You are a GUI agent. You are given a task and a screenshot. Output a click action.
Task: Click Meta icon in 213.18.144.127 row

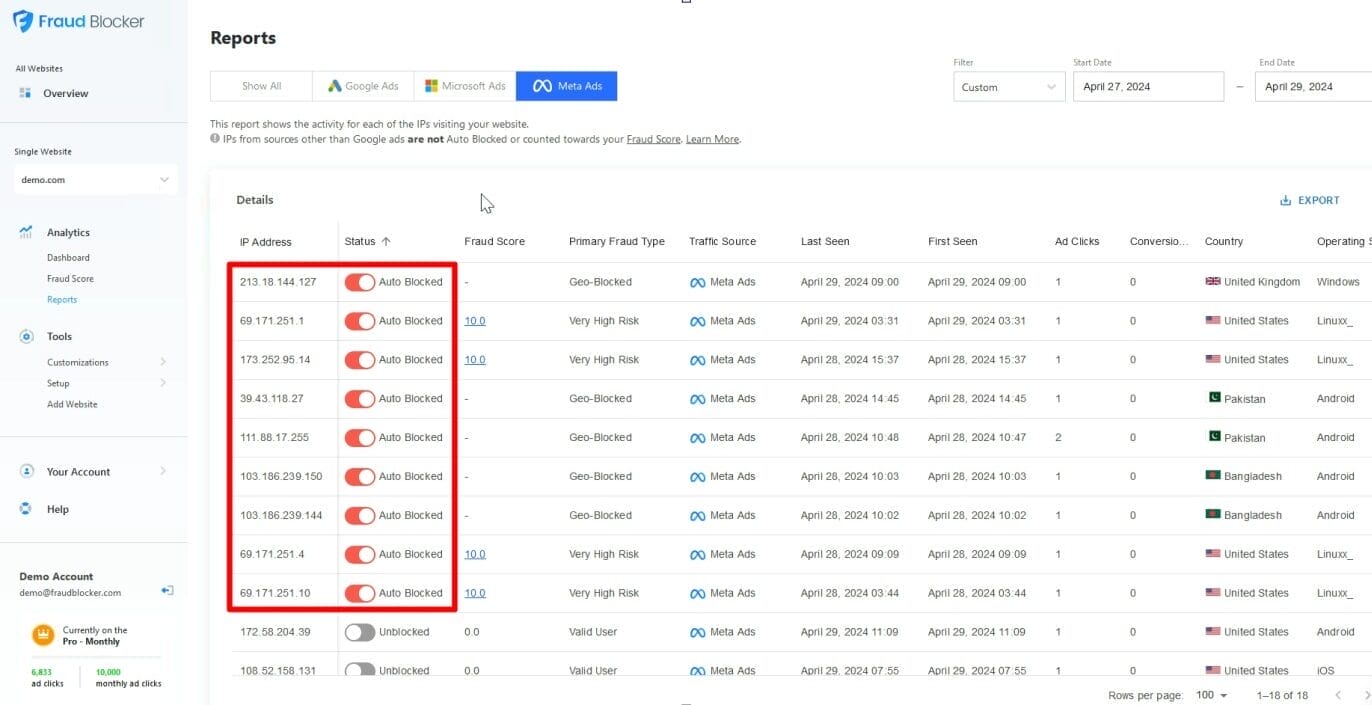pos(698,282)
